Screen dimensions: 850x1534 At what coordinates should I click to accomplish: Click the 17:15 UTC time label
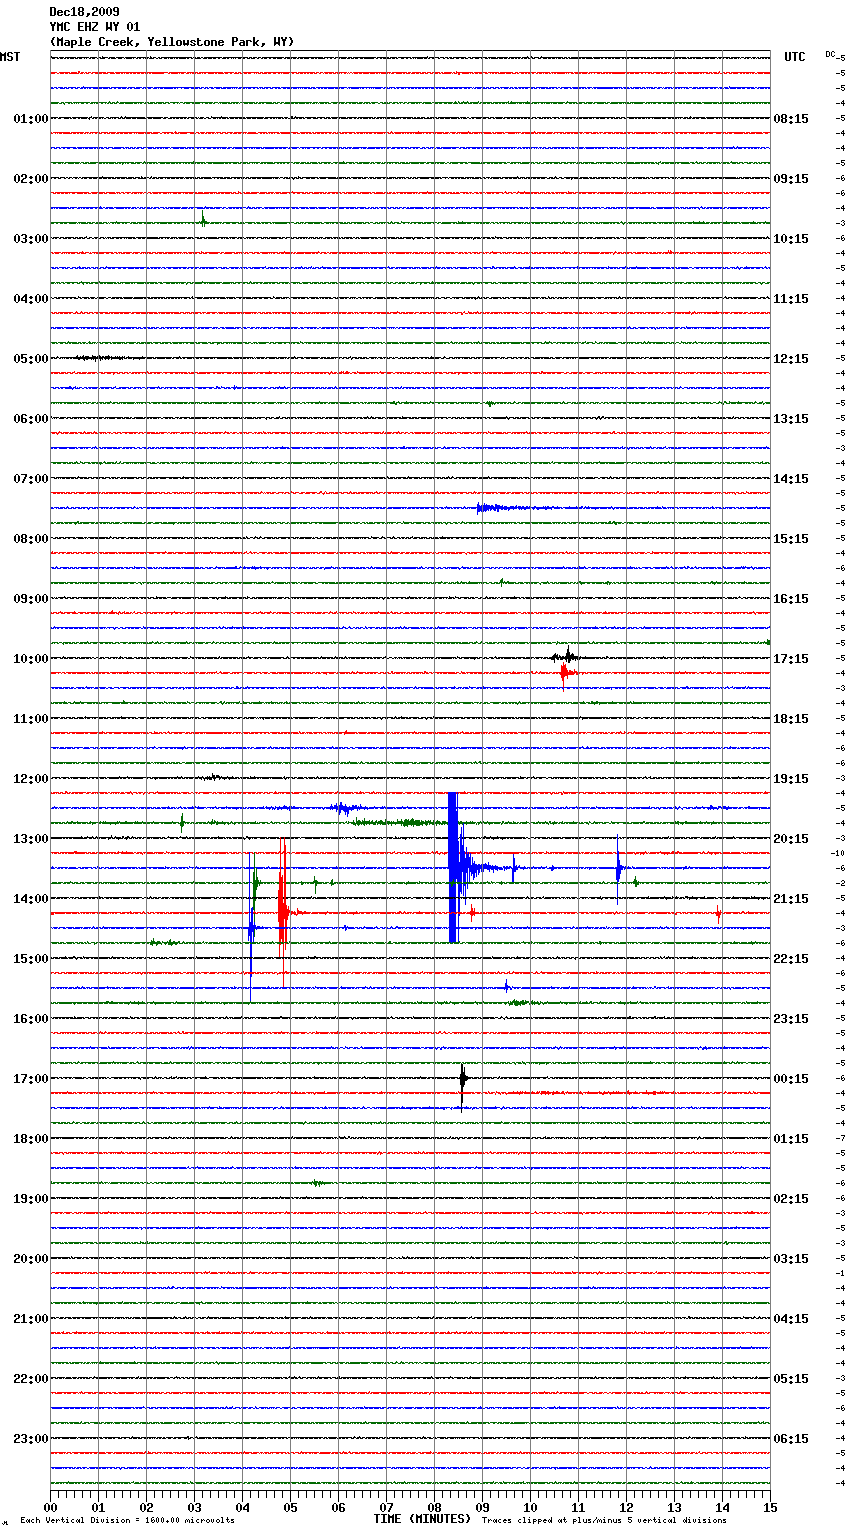(x=791, y=659)
